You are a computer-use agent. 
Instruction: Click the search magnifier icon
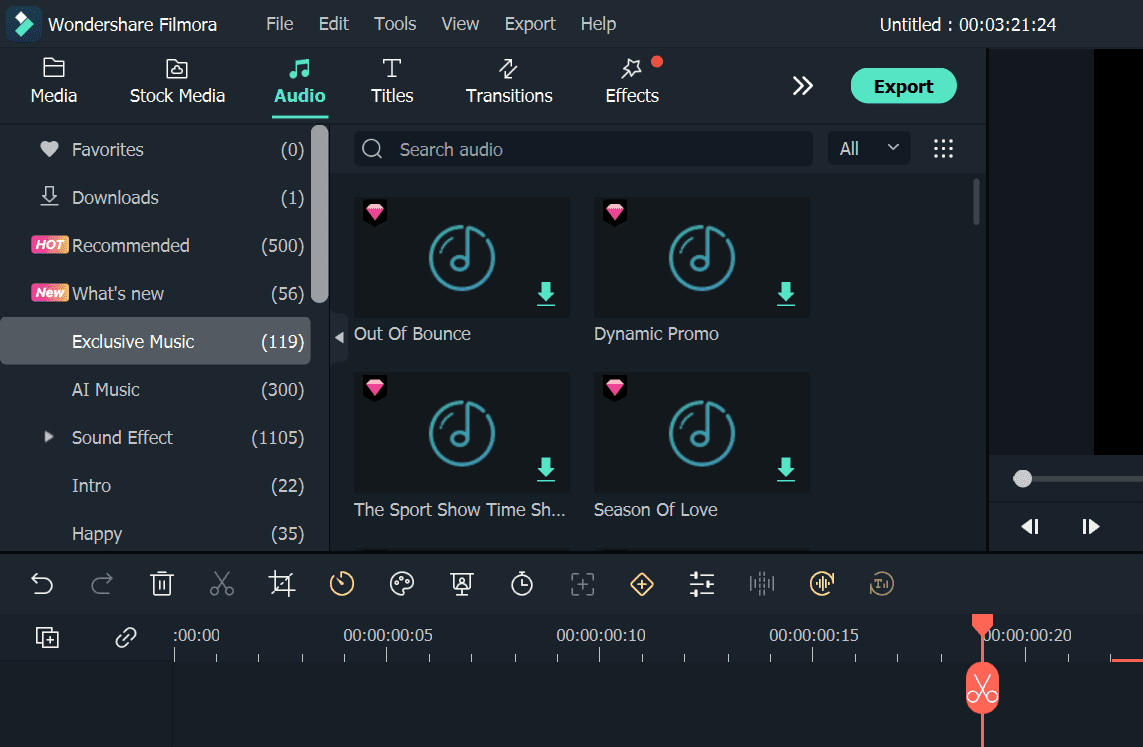coord(372,149)
